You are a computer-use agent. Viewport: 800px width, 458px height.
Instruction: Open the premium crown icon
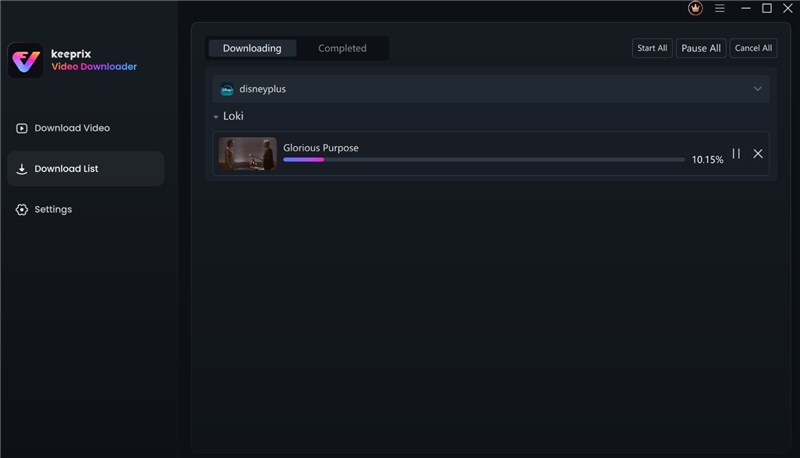pyautogui.click(x=695, y=8)
